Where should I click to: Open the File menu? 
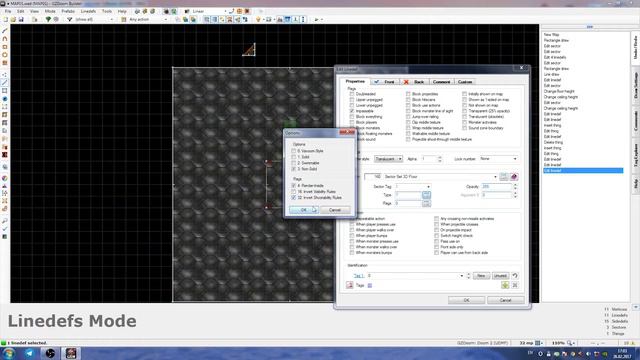[8, 11]
